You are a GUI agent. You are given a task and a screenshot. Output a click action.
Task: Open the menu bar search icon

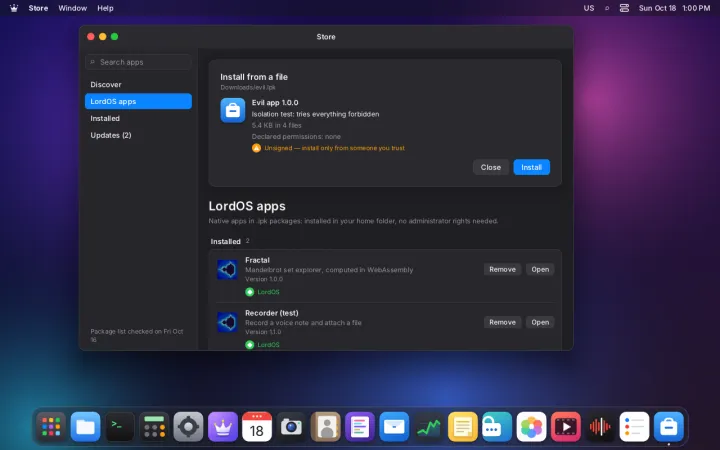607,8
